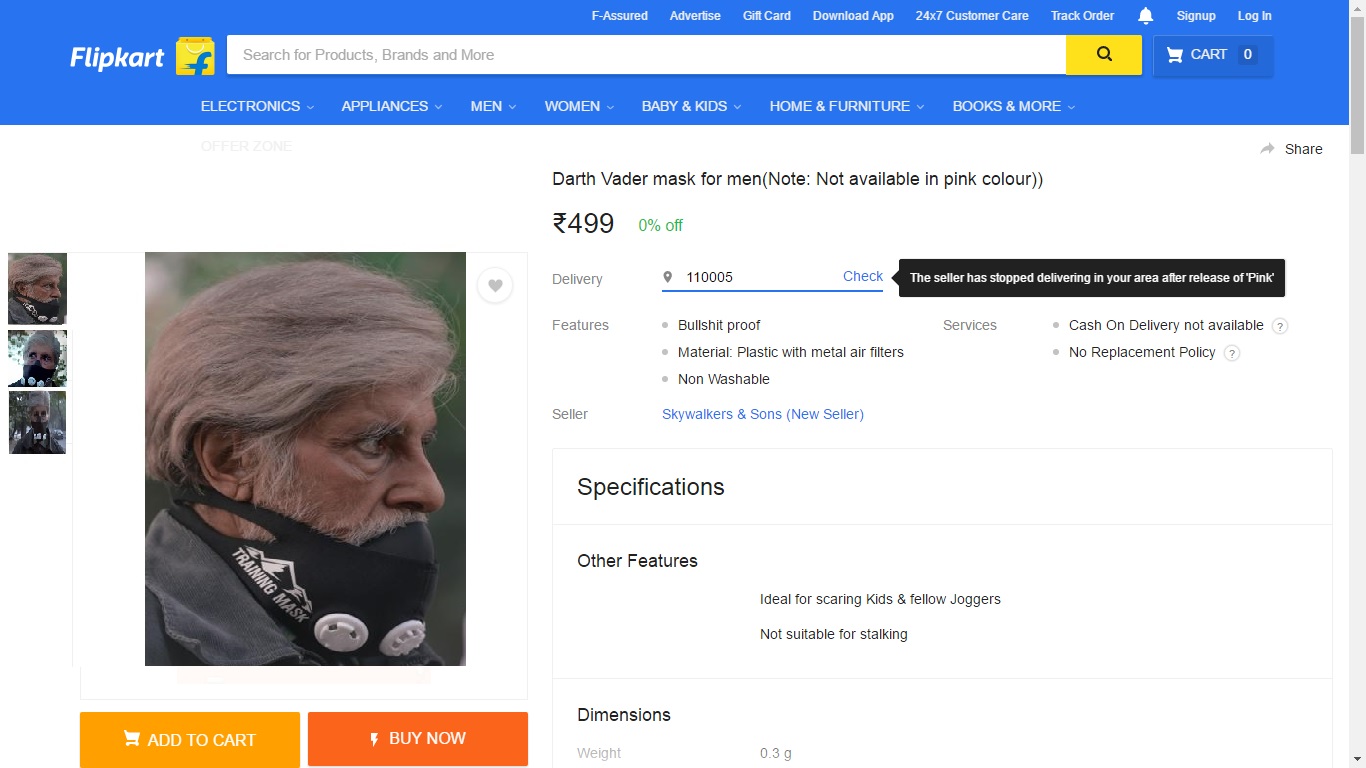This screenshot has height=768, width=1366.
Task: Click the OFFER ZONE menu item
Action: point(247,146)
